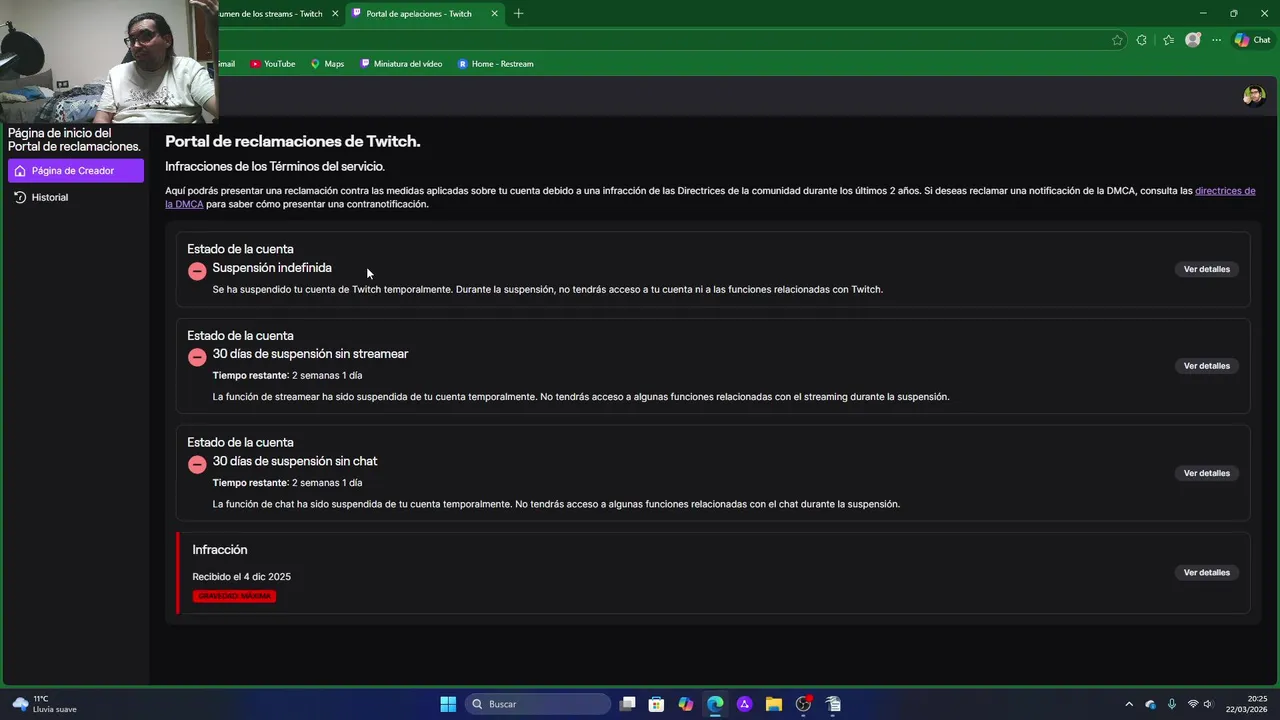
Task: Click the Microsoft Edge taskbar icon
Action: tap(715, 704)
